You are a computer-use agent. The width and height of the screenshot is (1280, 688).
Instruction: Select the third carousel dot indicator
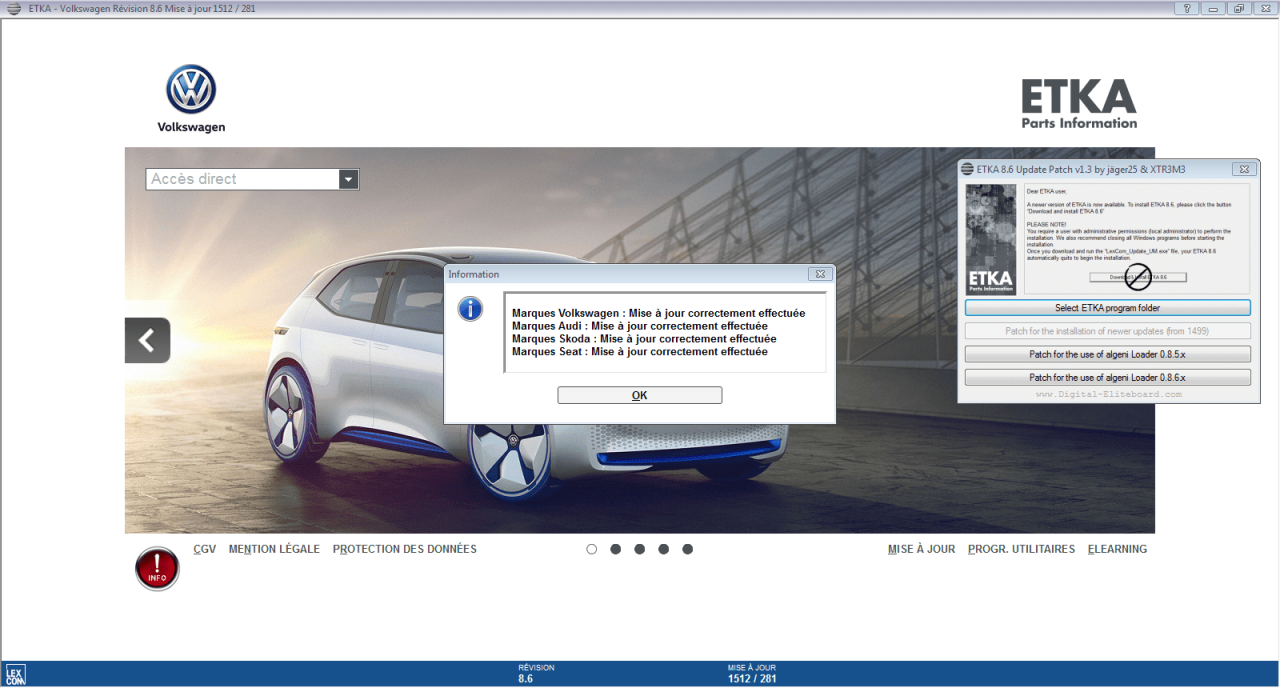(x=640, y=549)
